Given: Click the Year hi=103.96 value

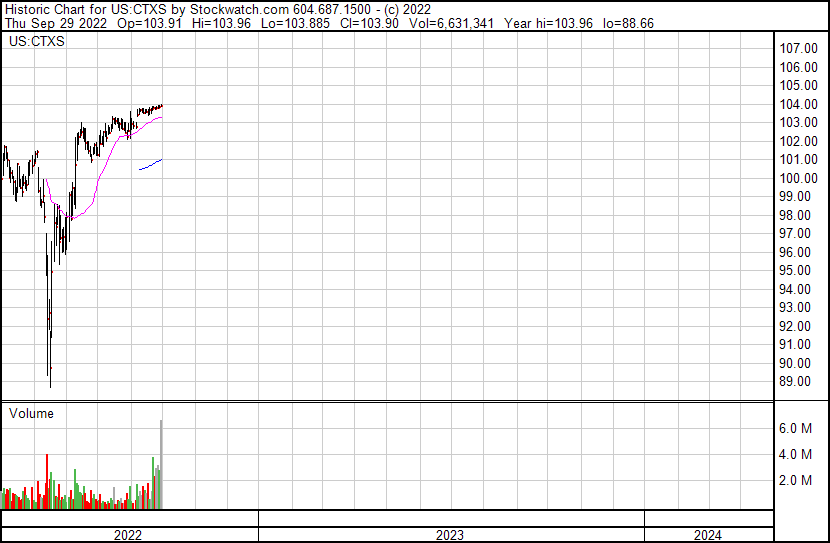Looking at the screenshot, I should coord(548,23).
